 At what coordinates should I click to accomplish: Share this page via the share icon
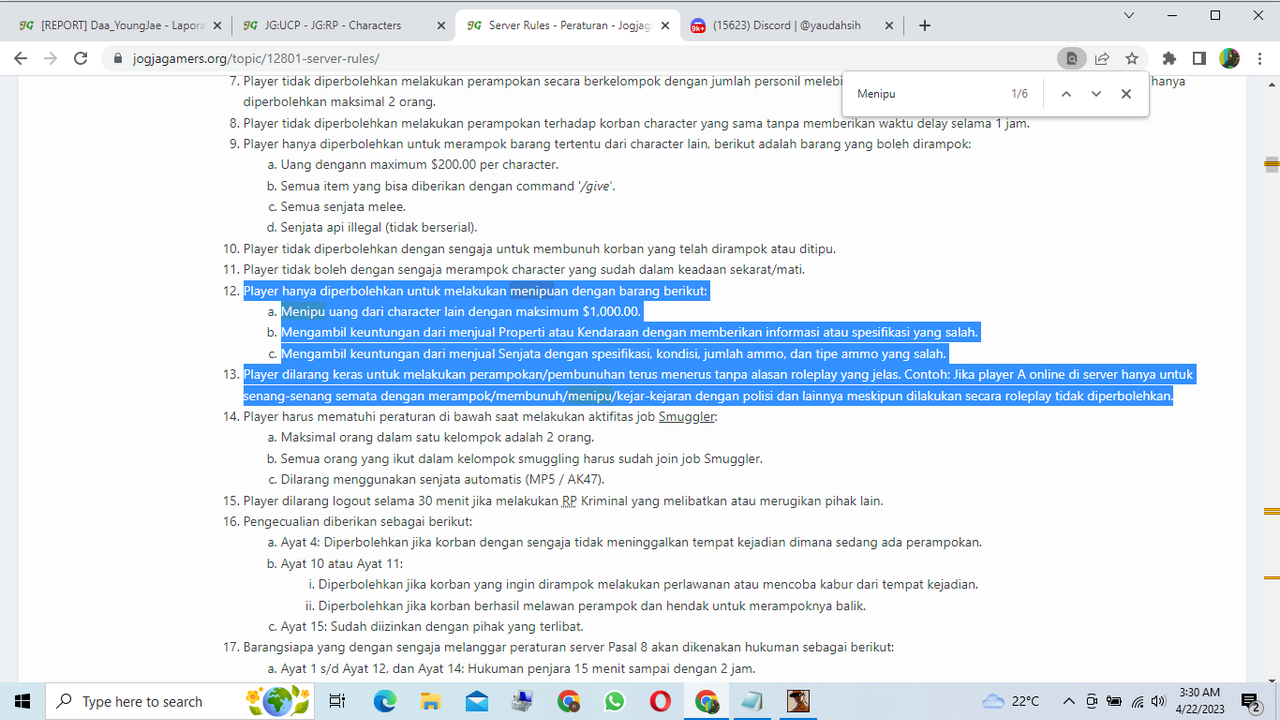tap(1102, 59)
